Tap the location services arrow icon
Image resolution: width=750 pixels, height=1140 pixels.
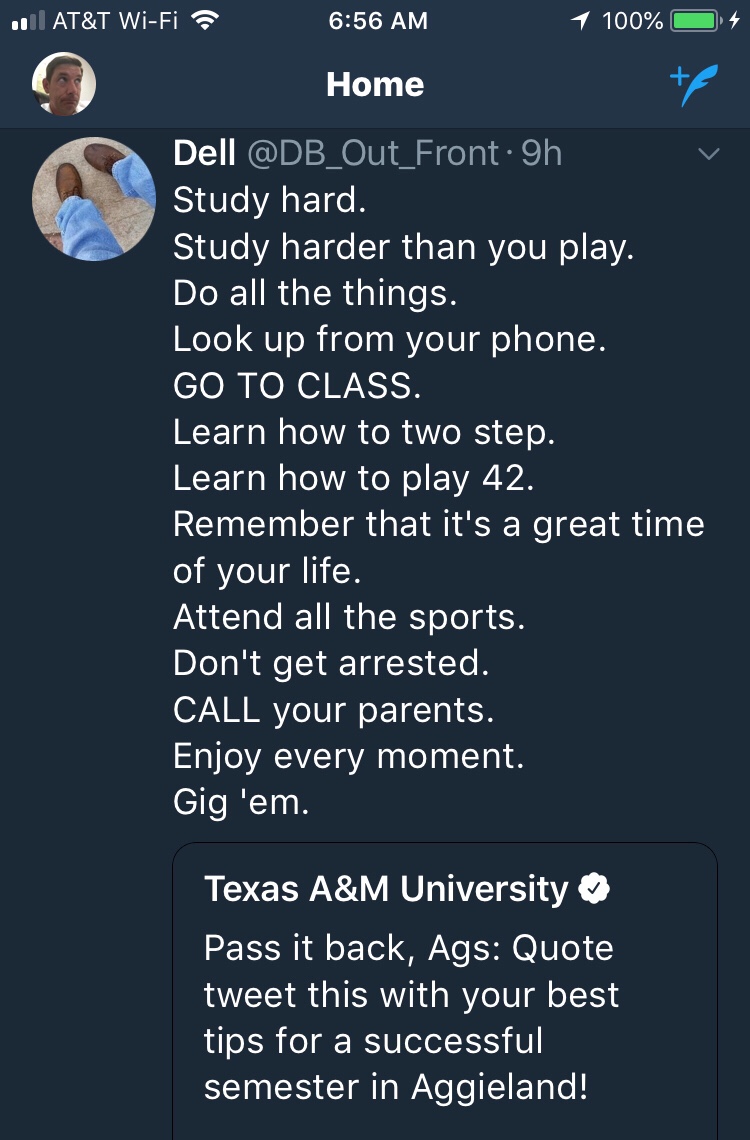pos(580,20)
